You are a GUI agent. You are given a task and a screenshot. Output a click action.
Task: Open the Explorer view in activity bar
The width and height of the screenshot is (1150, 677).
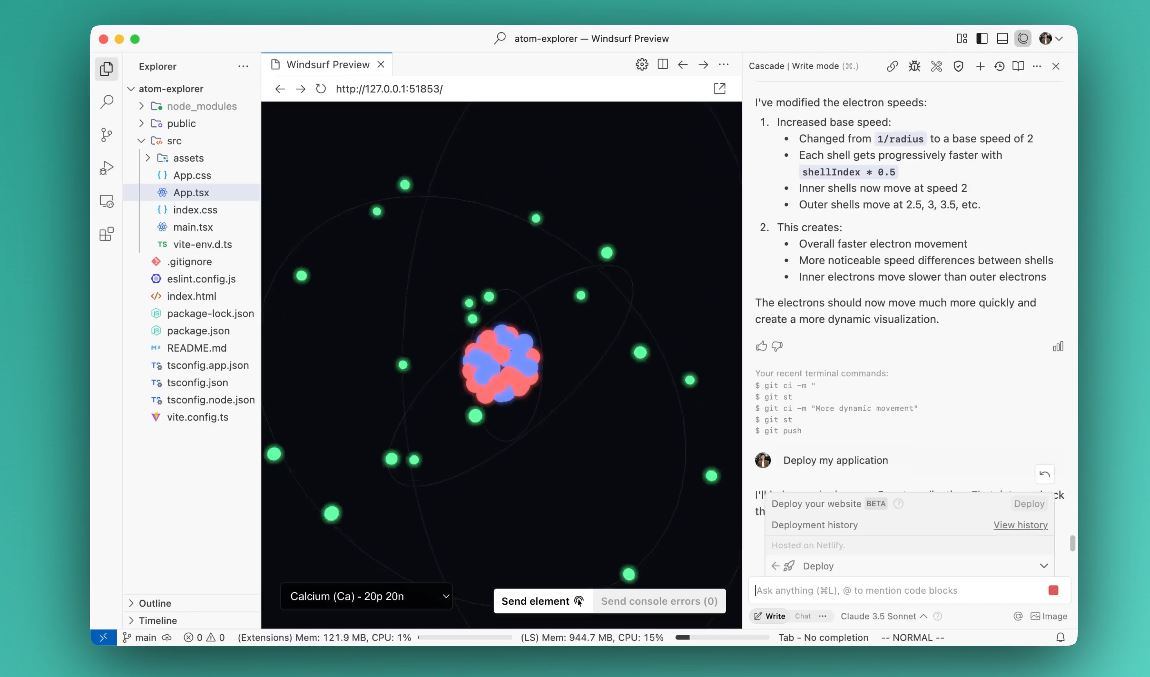(x=106, y=68)
